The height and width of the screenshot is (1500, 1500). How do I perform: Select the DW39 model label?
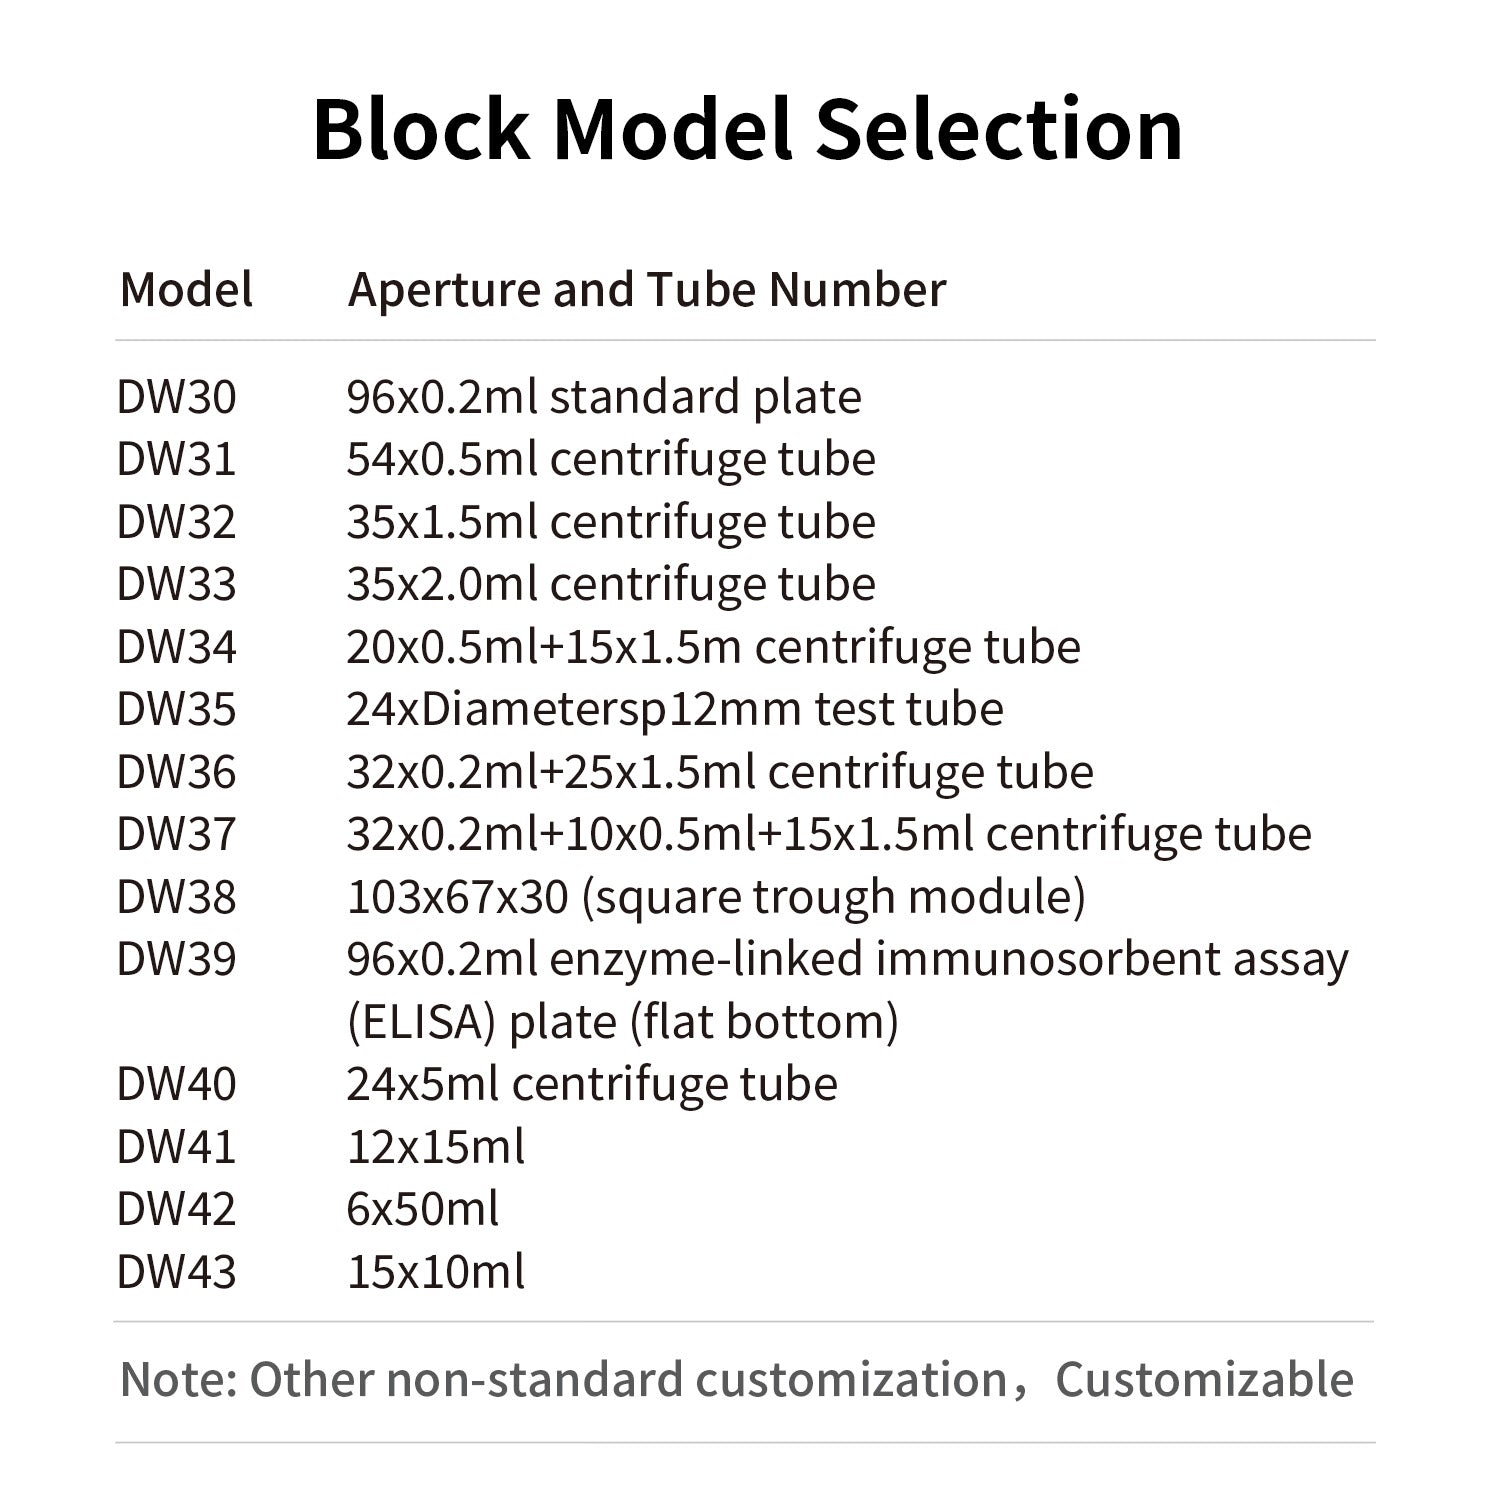tap(177, 959)
